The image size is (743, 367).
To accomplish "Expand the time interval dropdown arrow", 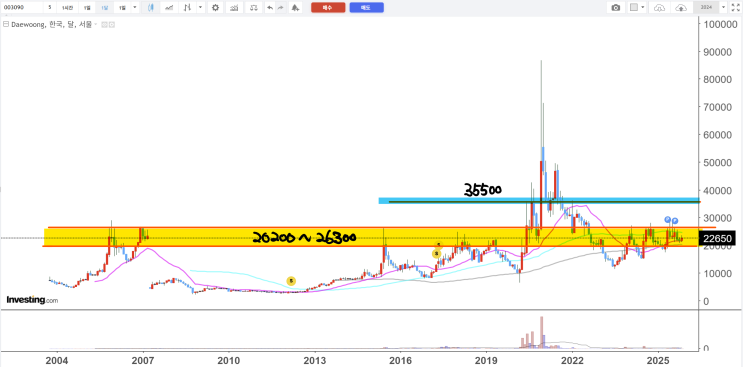I will click(x=135, y=8).
